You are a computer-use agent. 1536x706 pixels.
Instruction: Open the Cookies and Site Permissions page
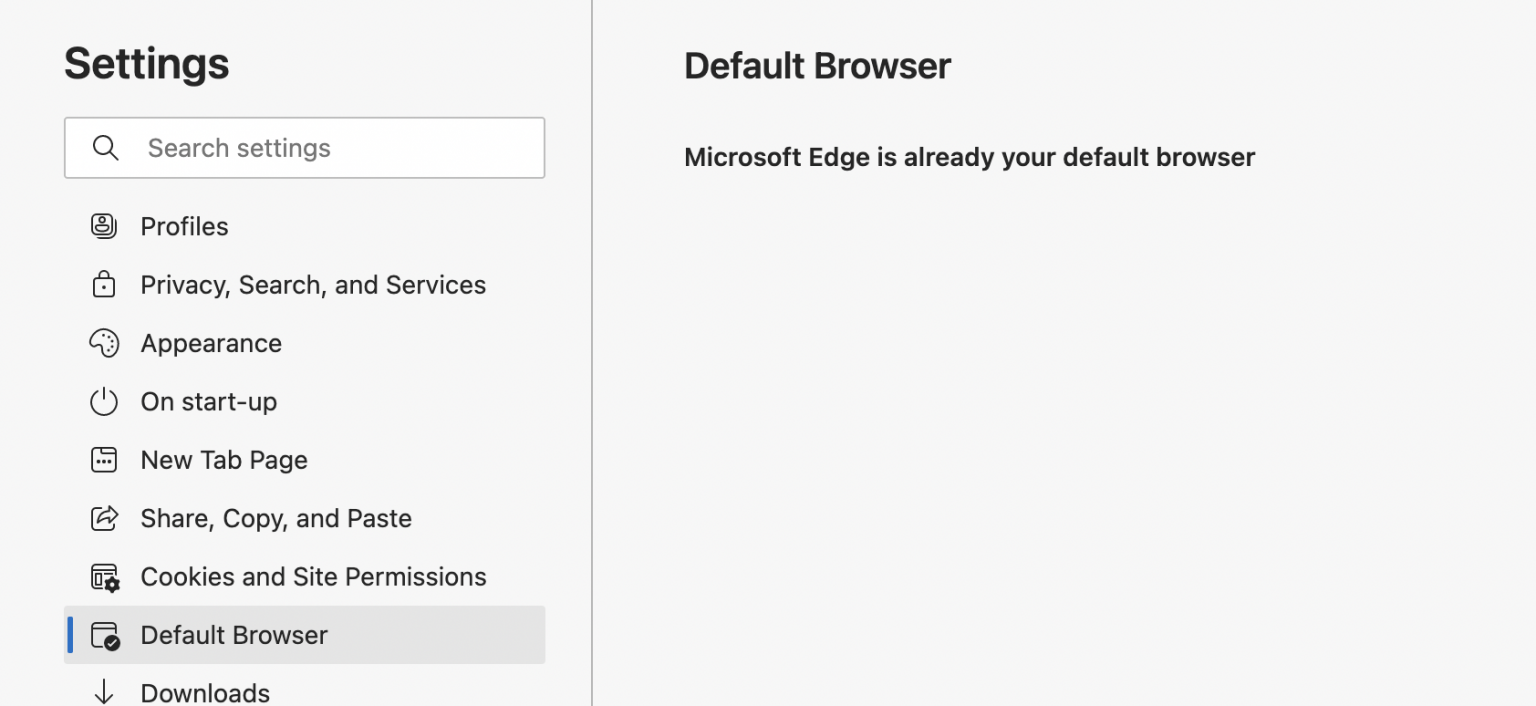(314, 576)
